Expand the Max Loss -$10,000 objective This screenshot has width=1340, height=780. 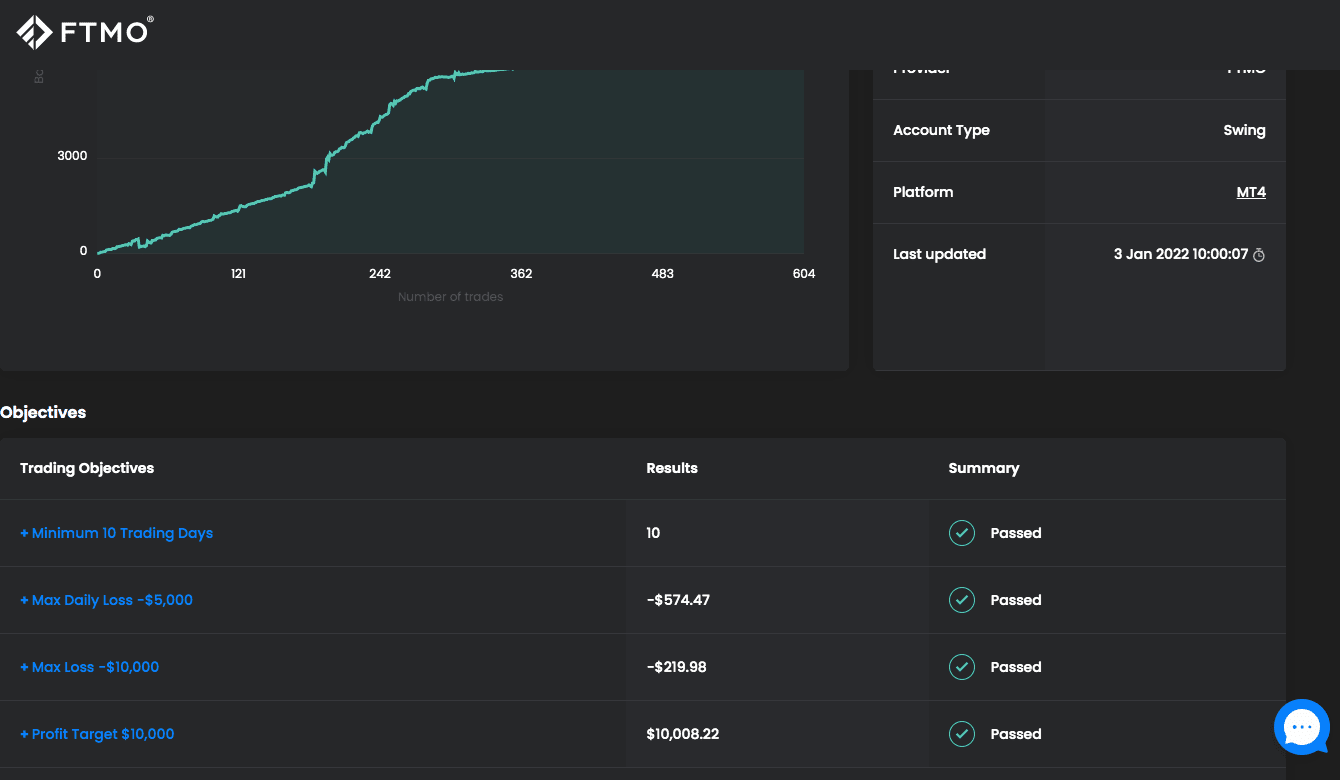click(89, 667)
